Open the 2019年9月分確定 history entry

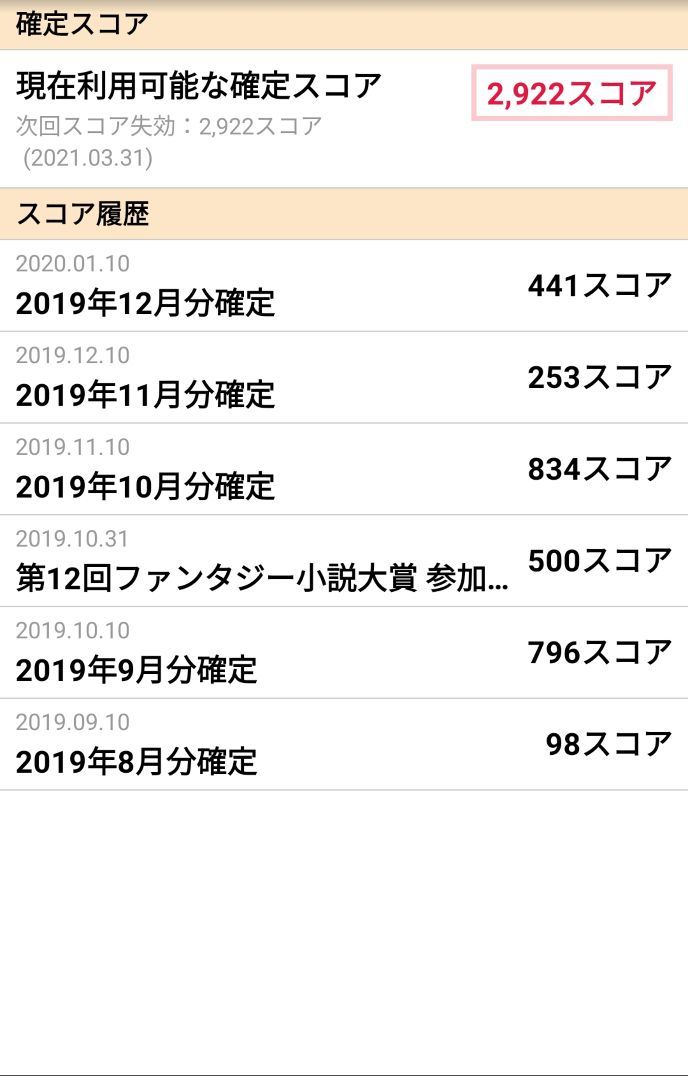pyautogui.click(x=136, y=669)
